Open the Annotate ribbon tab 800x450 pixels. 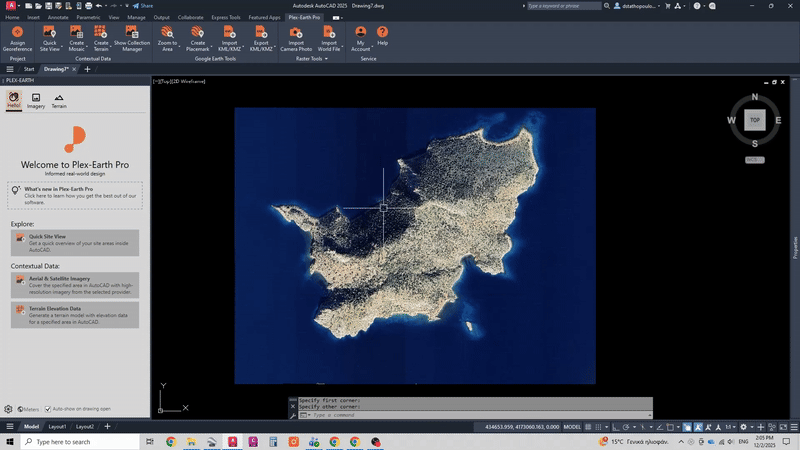click(58, 17)
